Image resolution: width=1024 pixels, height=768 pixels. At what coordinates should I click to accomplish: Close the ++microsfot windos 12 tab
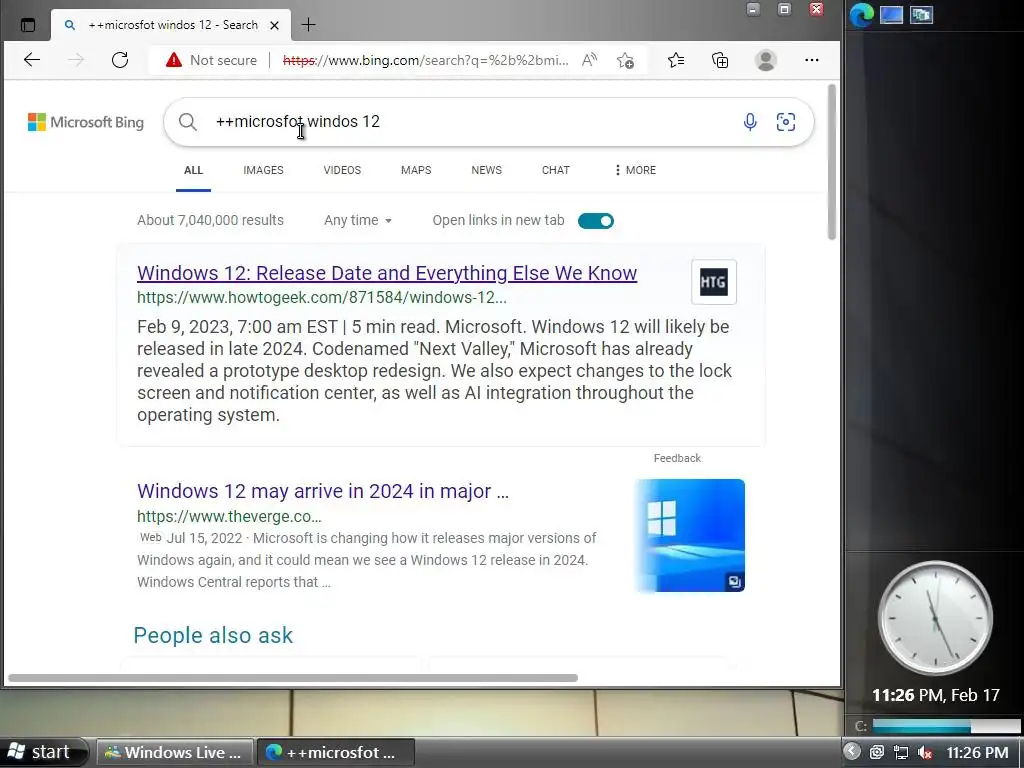[x=275, y=25]
